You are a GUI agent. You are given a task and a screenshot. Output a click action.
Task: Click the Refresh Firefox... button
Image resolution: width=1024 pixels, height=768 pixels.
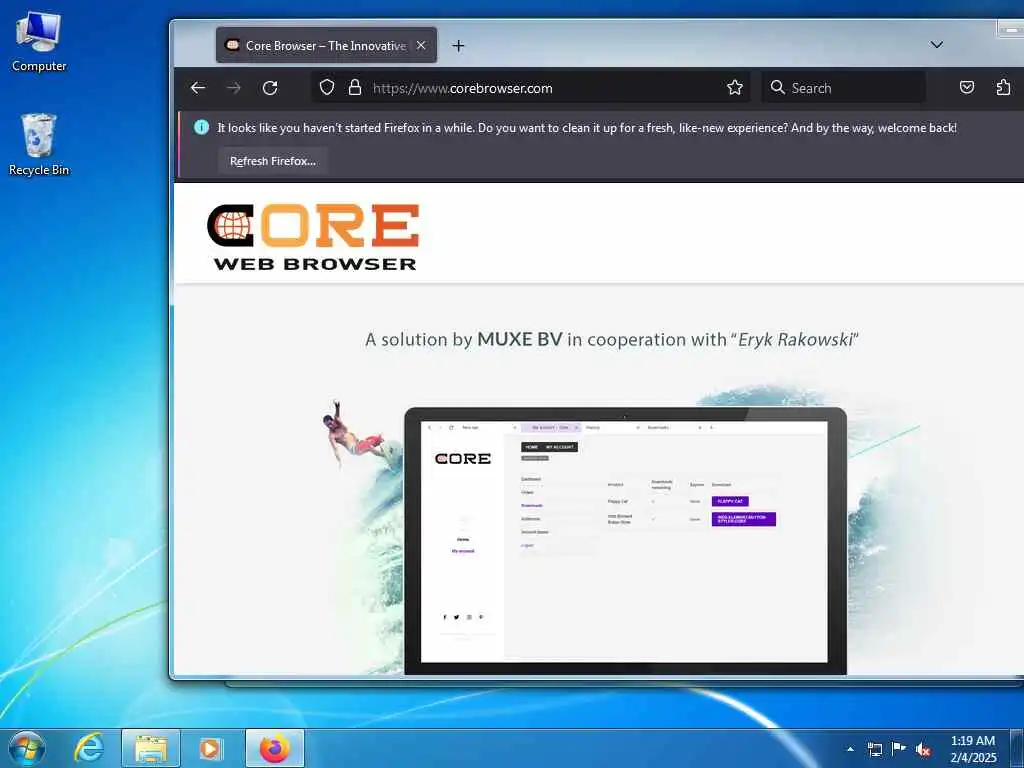coord(272,161)
